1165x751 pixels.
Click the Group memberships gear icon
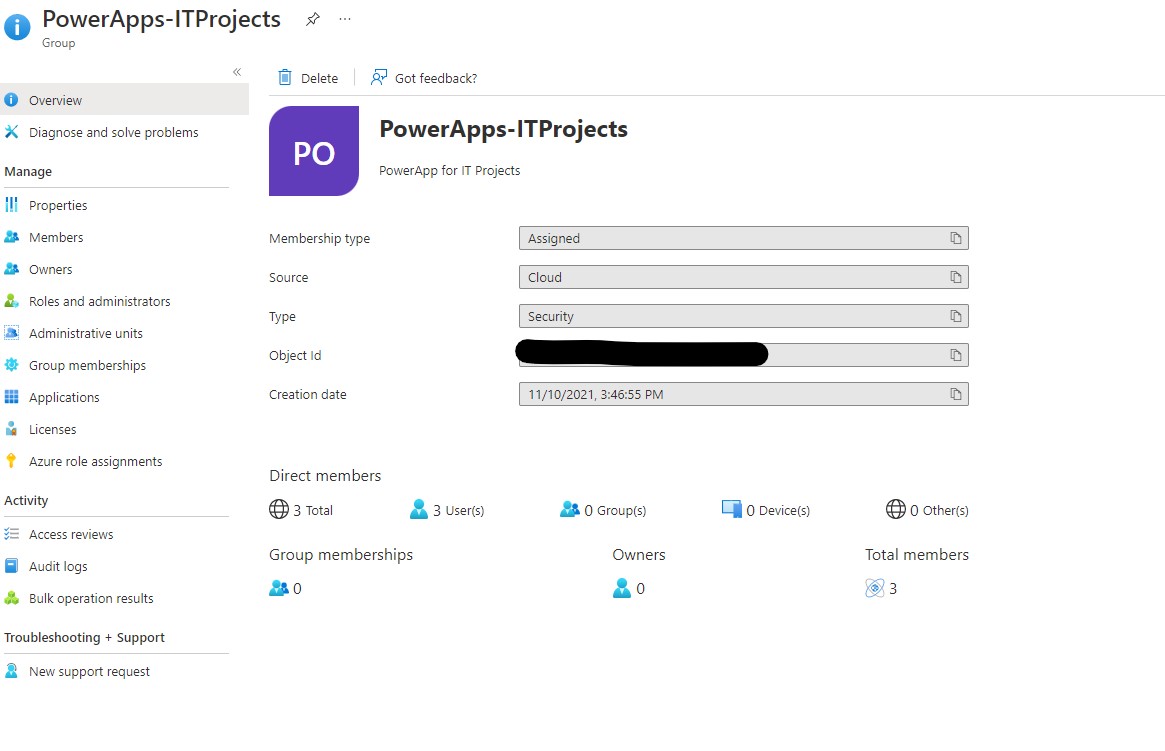pos(11,365)
